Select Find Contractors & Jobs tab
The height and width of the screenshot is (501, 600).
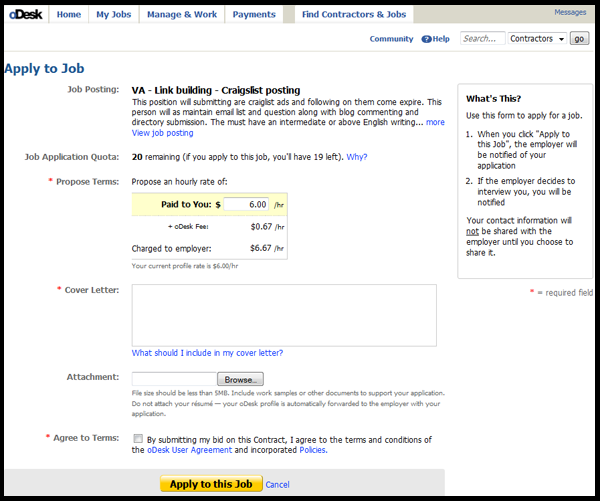(x=354, y=15)
